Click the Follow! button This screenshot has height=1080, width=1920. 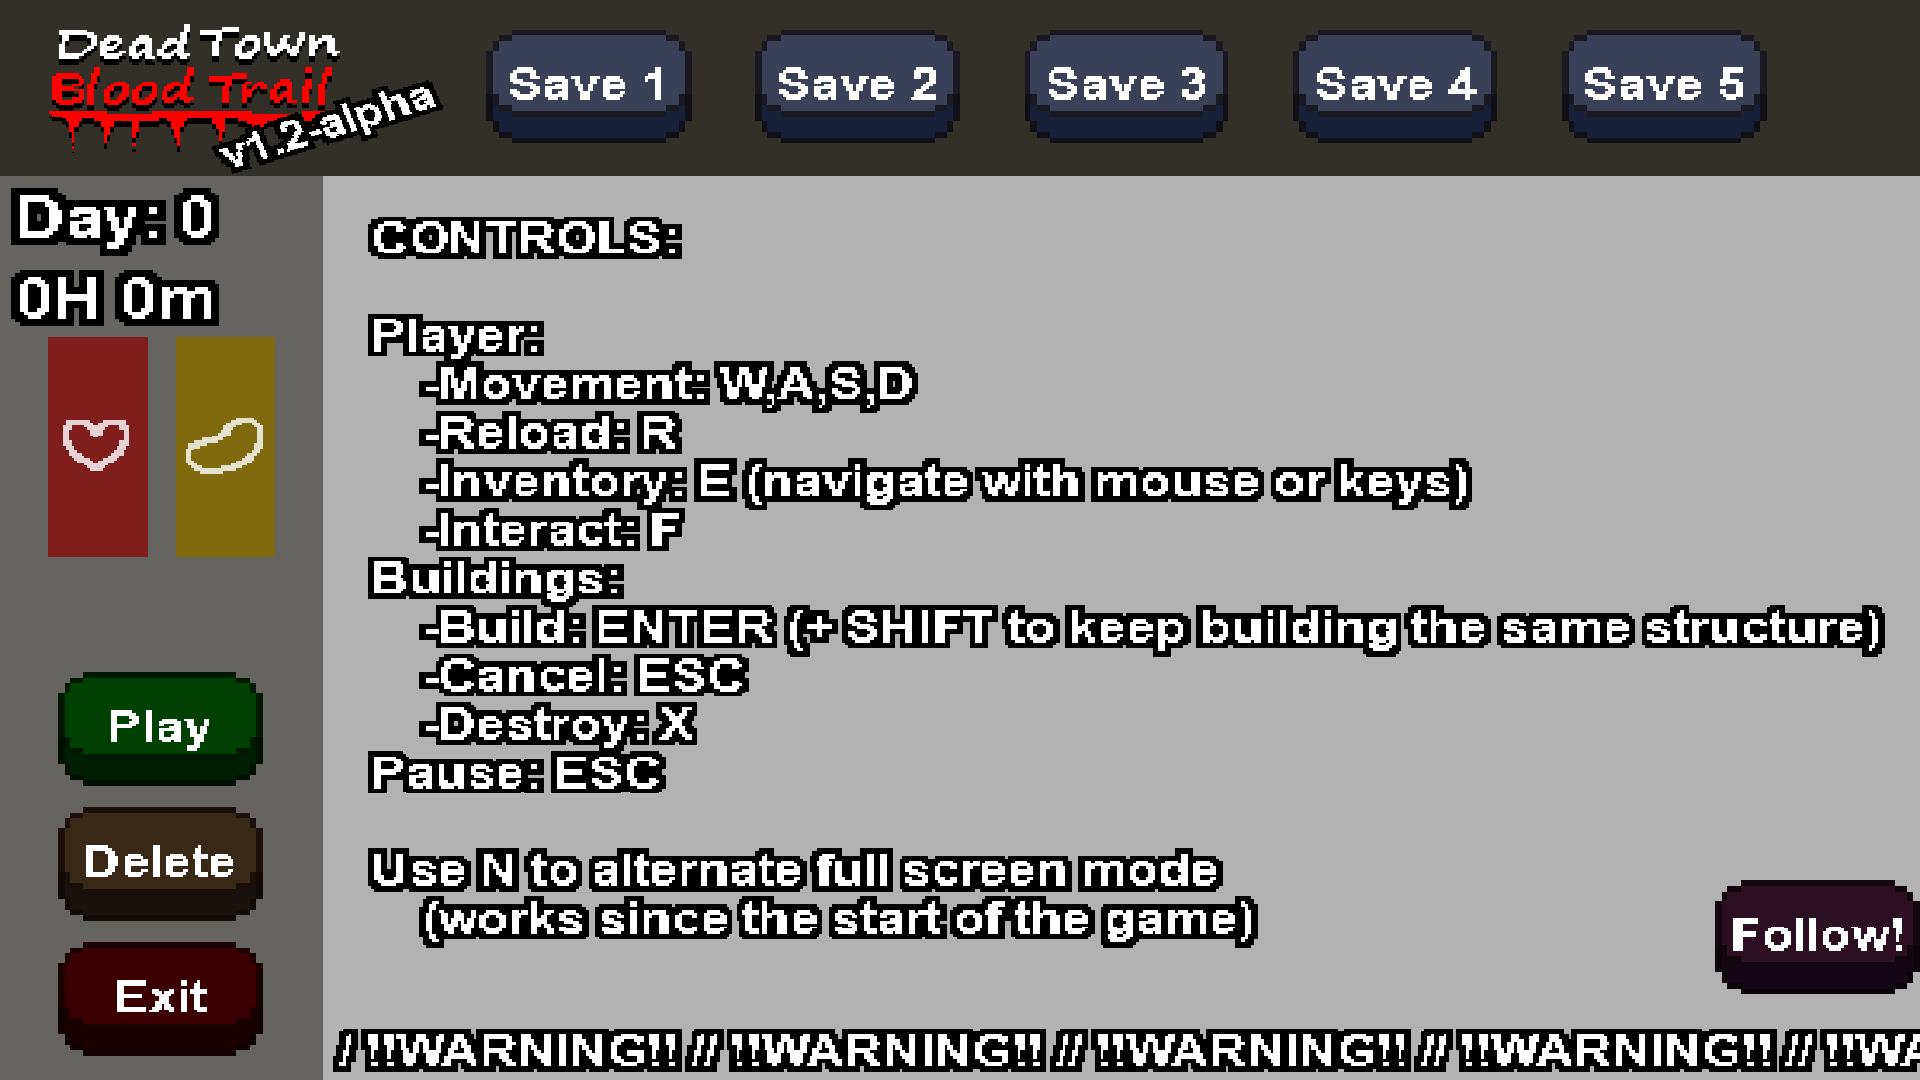point(1816,936)
